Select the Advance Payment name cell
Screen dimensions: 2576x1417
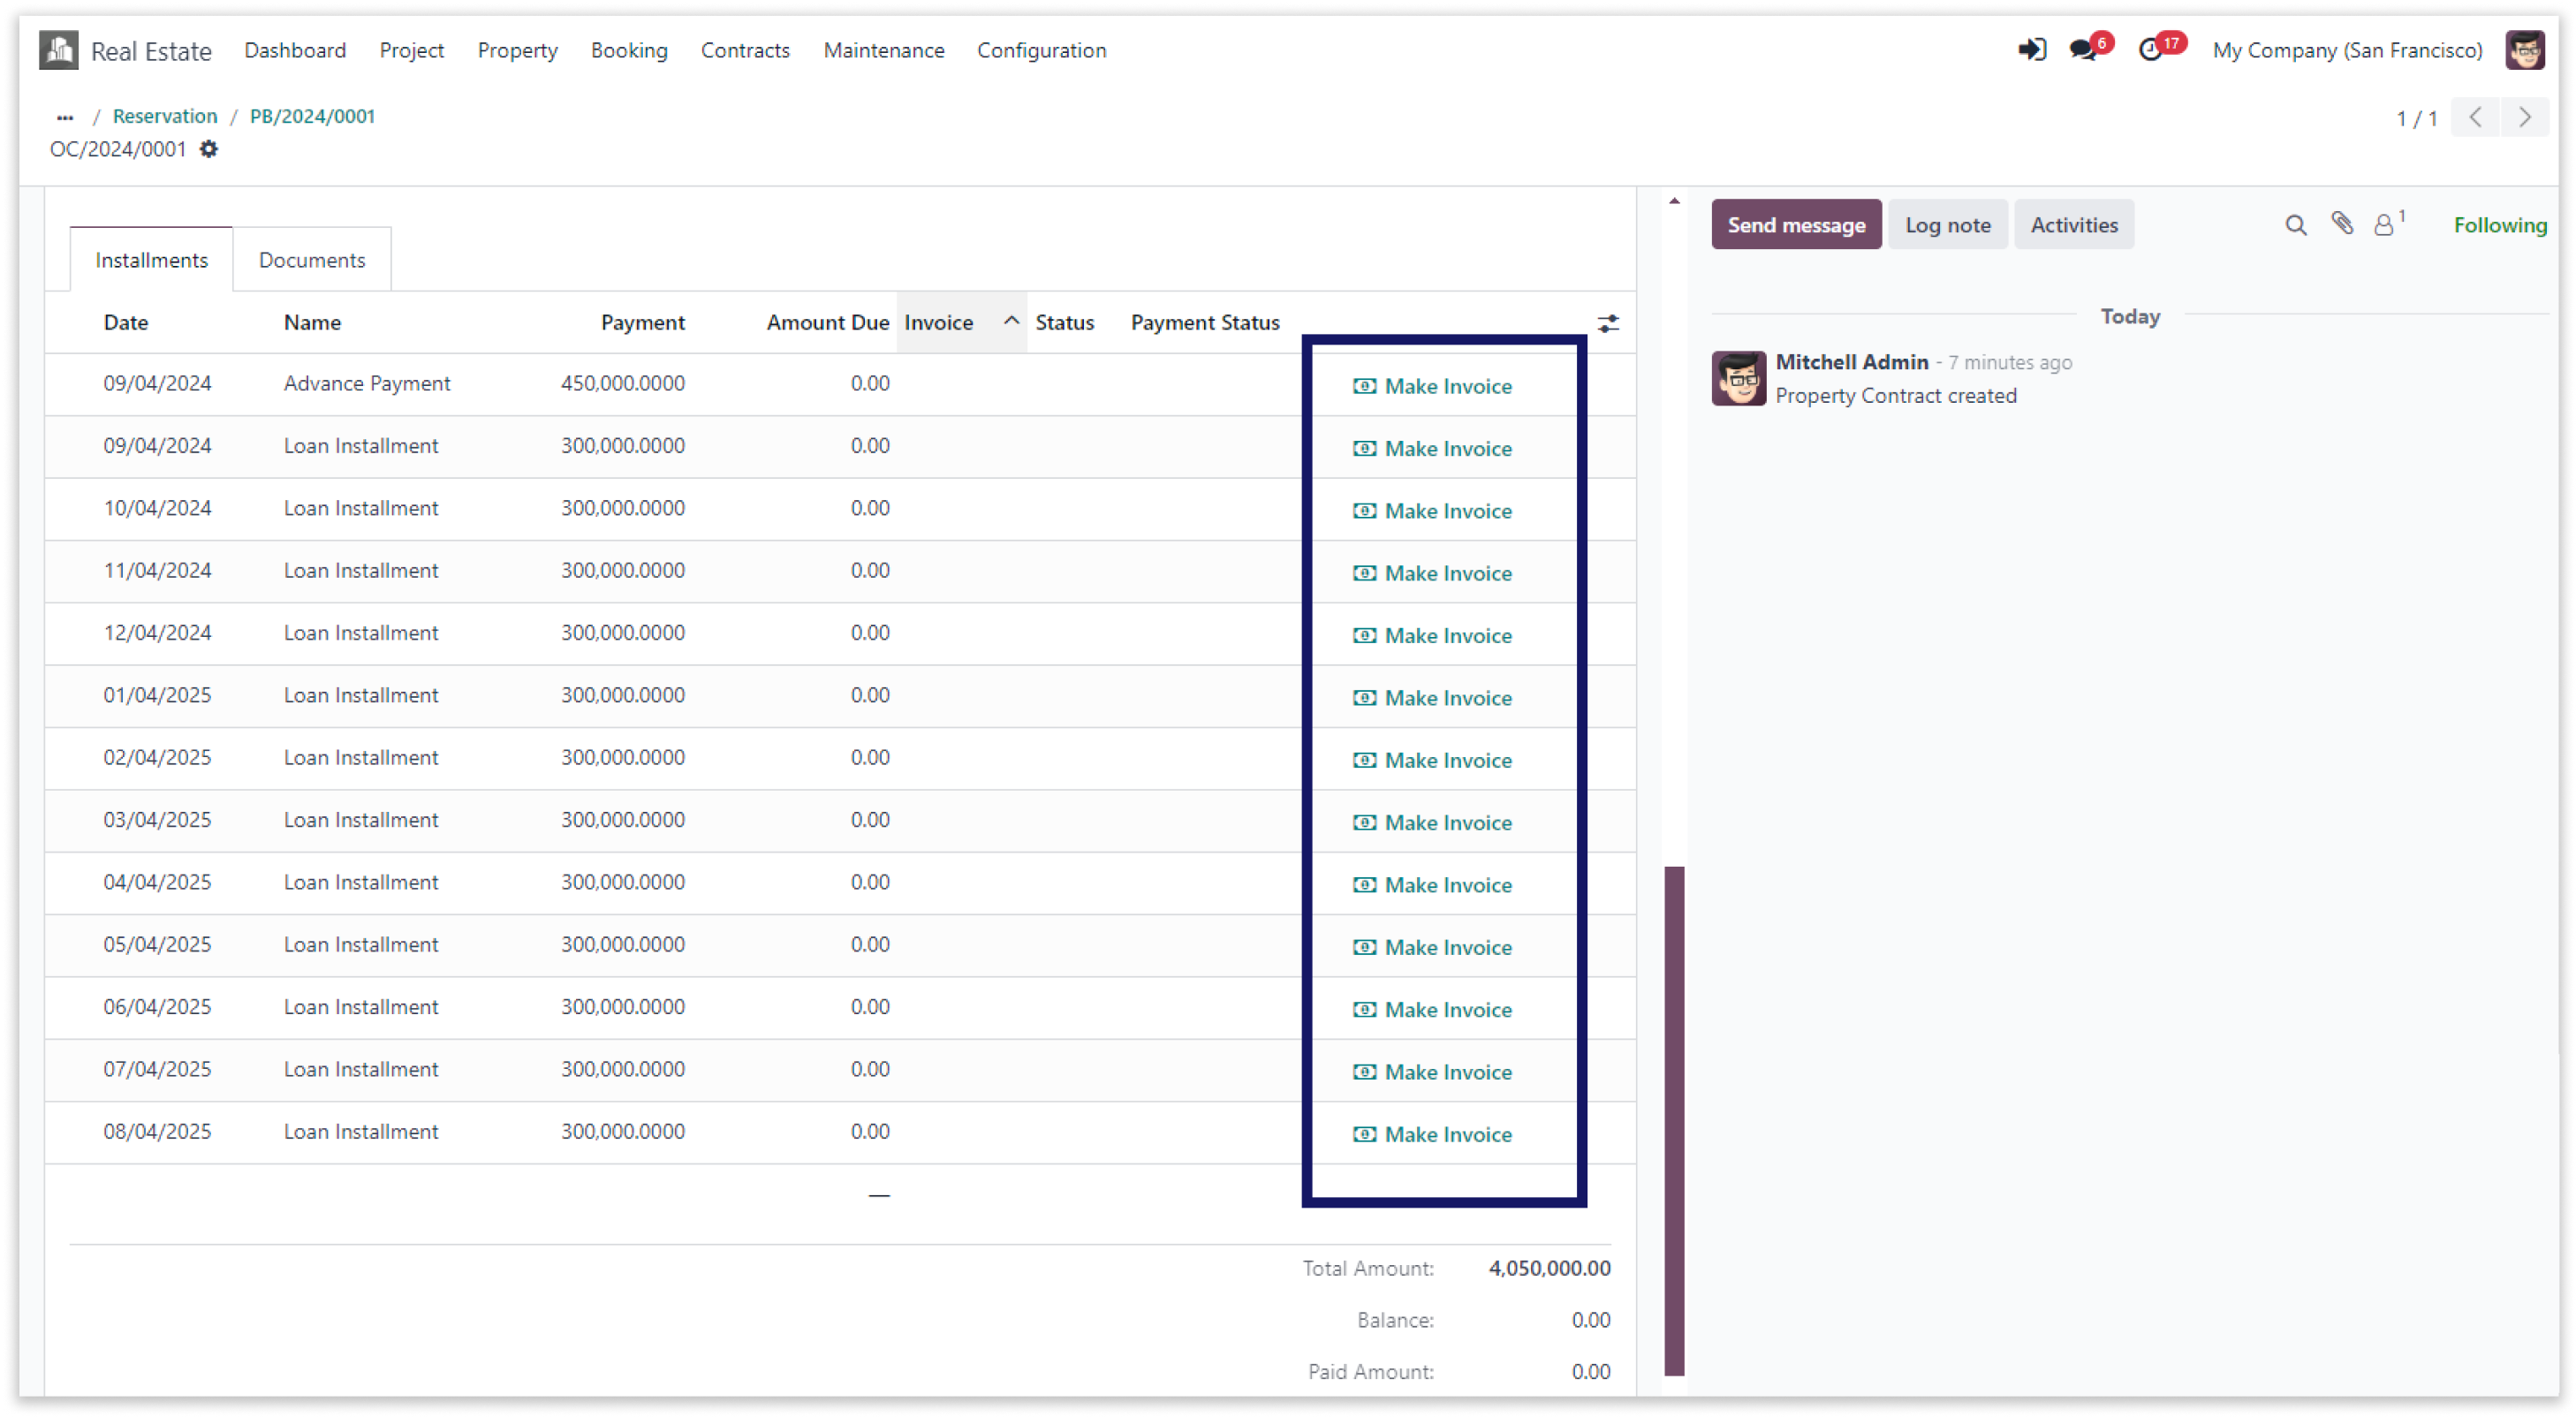click(x=367, y=383)
